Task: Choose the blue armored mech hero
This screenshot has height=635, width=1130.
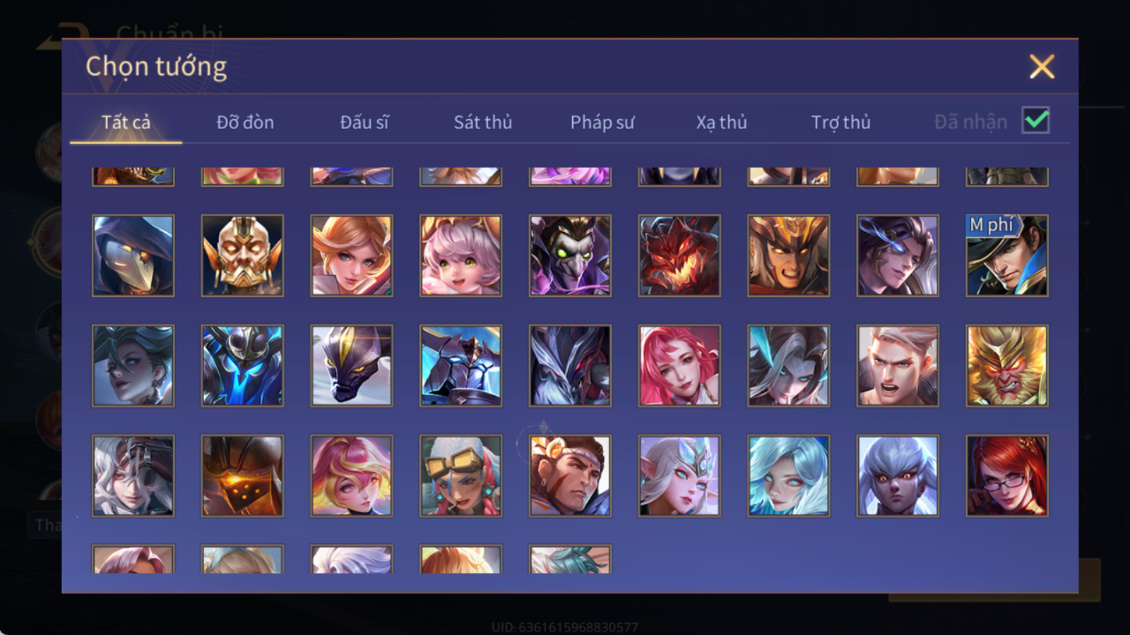Action: (461, 365)
